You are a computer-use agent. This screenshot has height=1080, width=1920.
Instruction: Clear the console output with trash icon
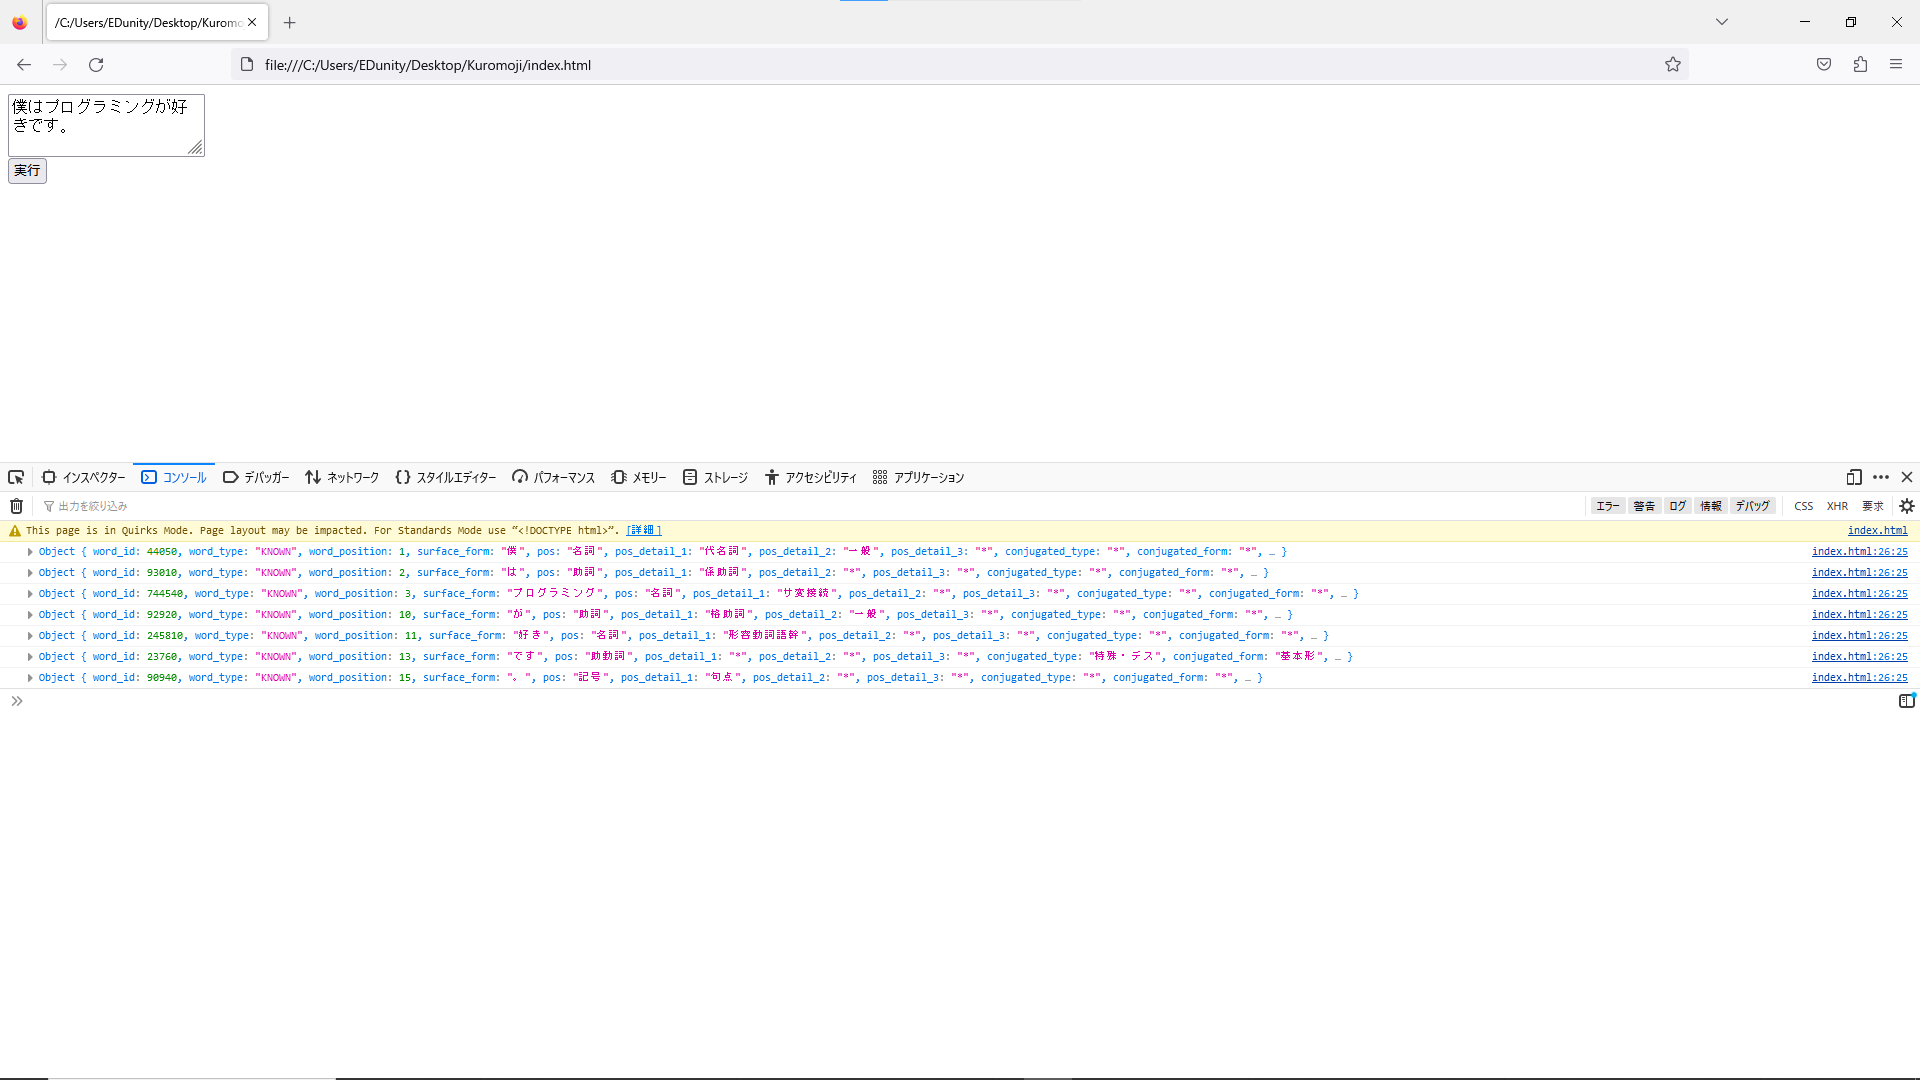(x=15, y=506)
